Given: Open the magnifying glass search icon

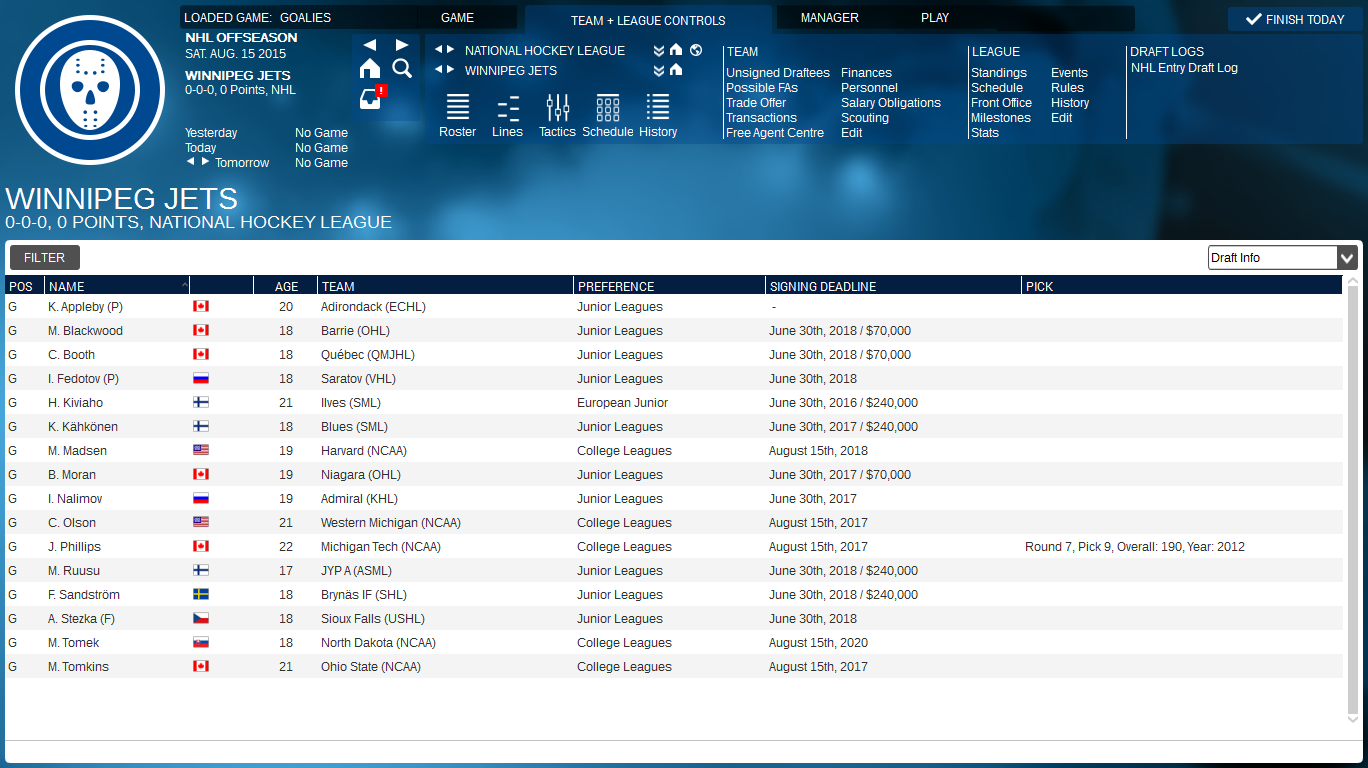Looking at the screenshot, I should (x=402, y=68).
